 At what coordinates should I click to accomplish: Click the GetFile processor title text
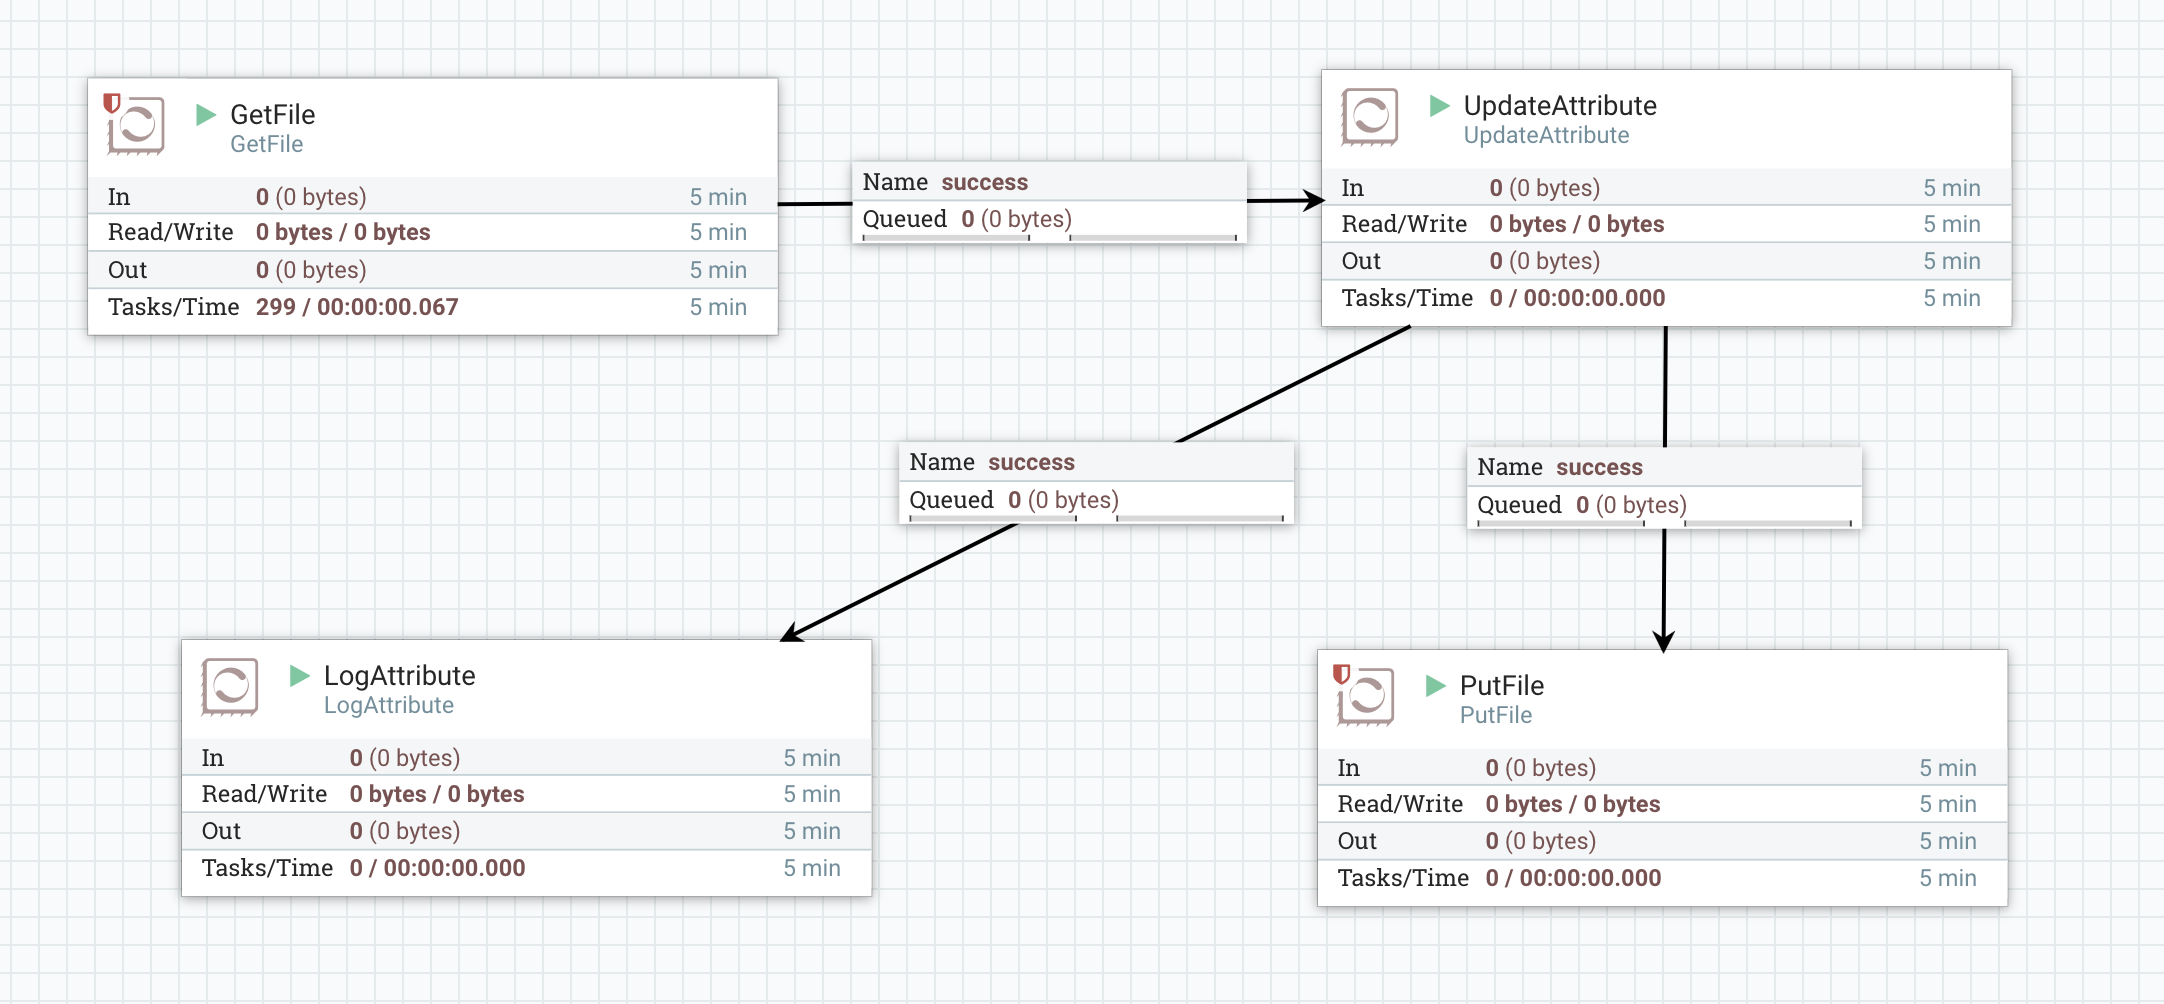(273, 114)
